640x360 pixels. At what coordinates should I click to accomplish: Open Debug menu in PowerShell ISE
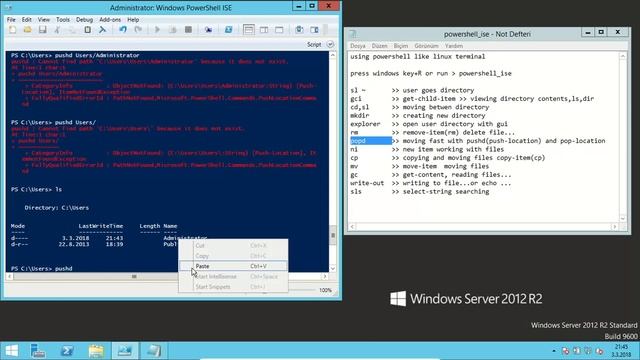tap(84, 20)
